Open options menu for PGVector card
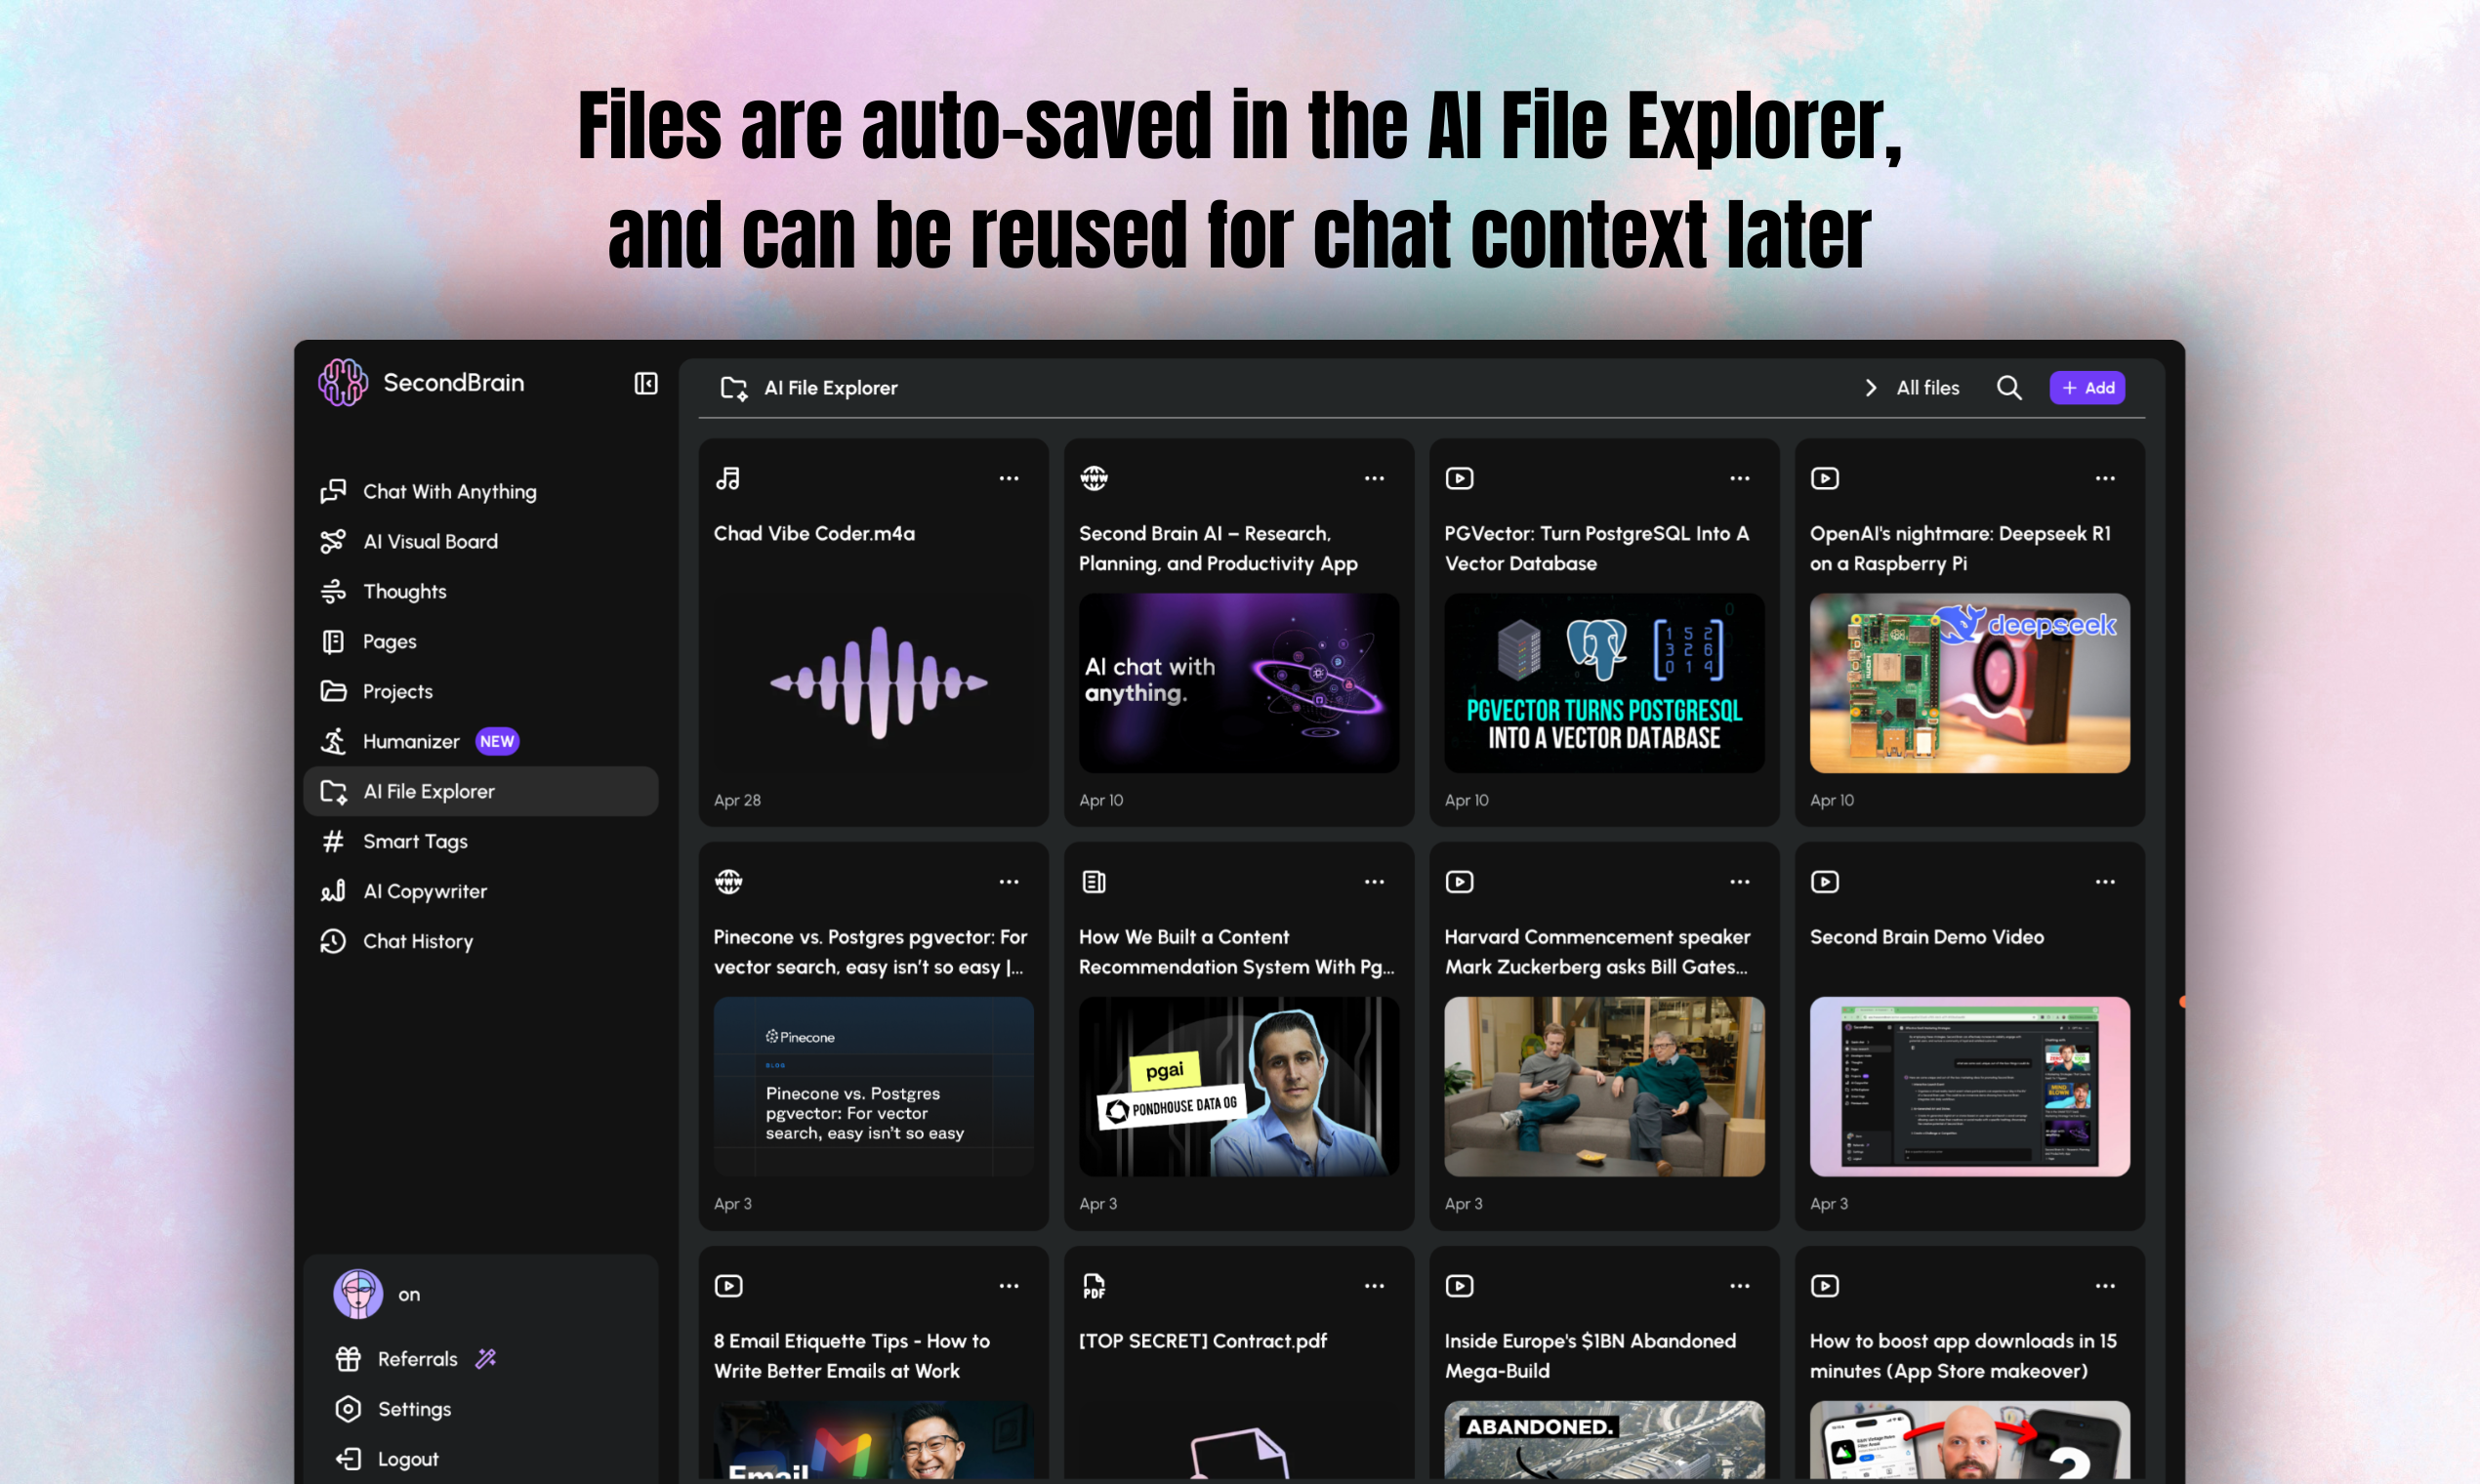Viewport: 2480px width, 1484px height. (x=1740, y=479)
